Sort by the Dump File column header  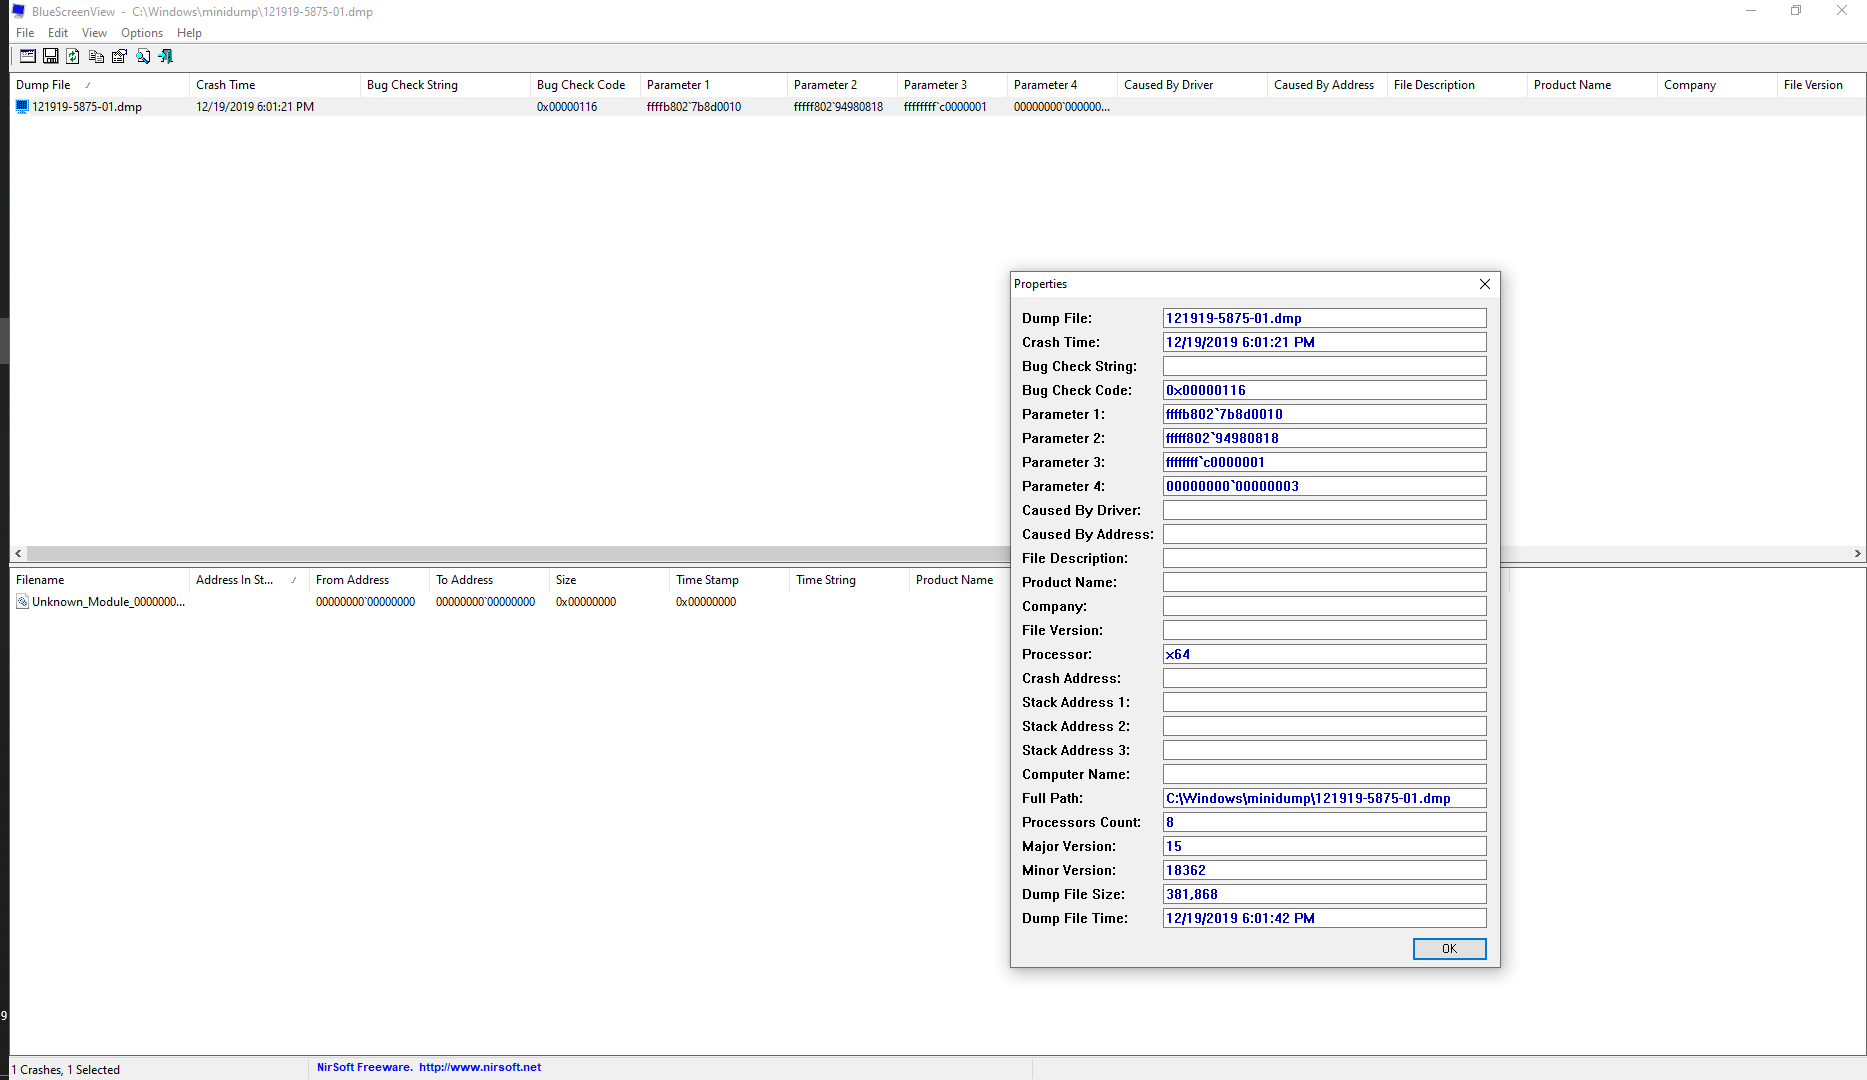tap(99, 85)
